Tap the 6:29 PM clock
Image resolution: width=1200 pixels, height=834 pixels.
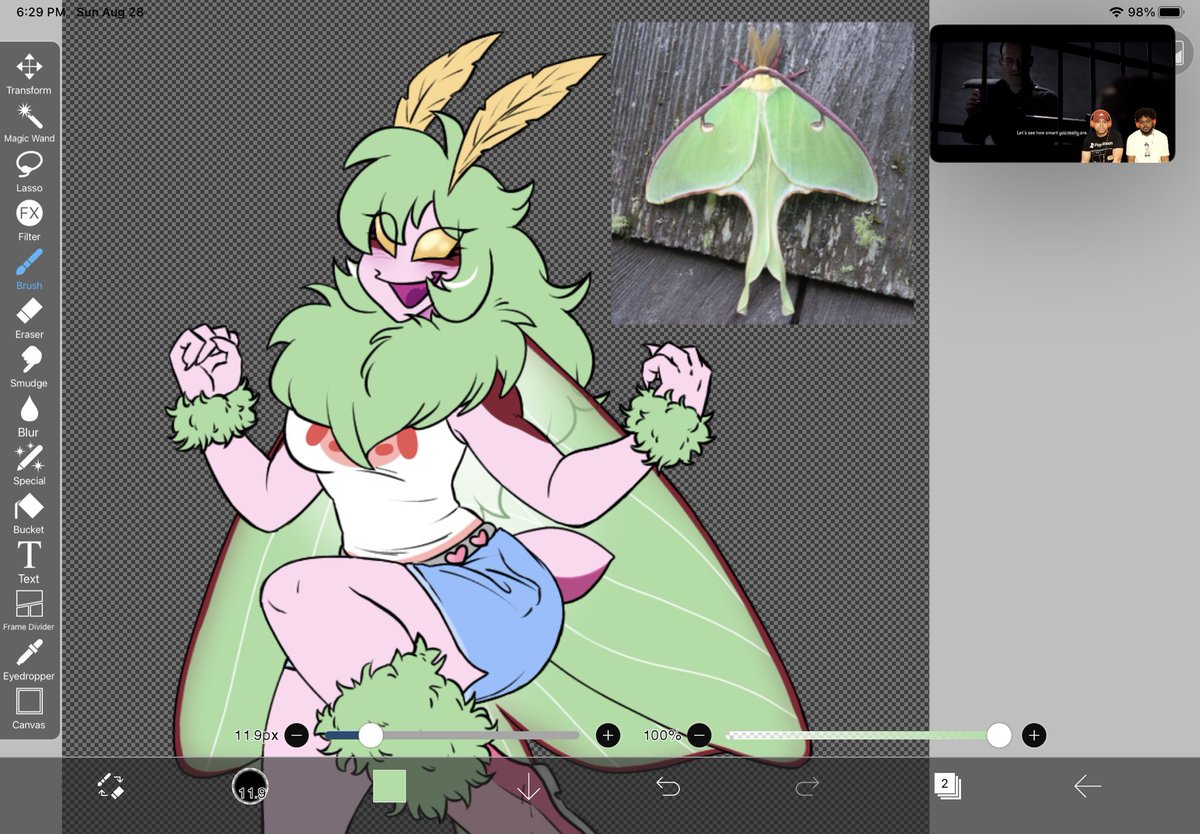[41, 12]
